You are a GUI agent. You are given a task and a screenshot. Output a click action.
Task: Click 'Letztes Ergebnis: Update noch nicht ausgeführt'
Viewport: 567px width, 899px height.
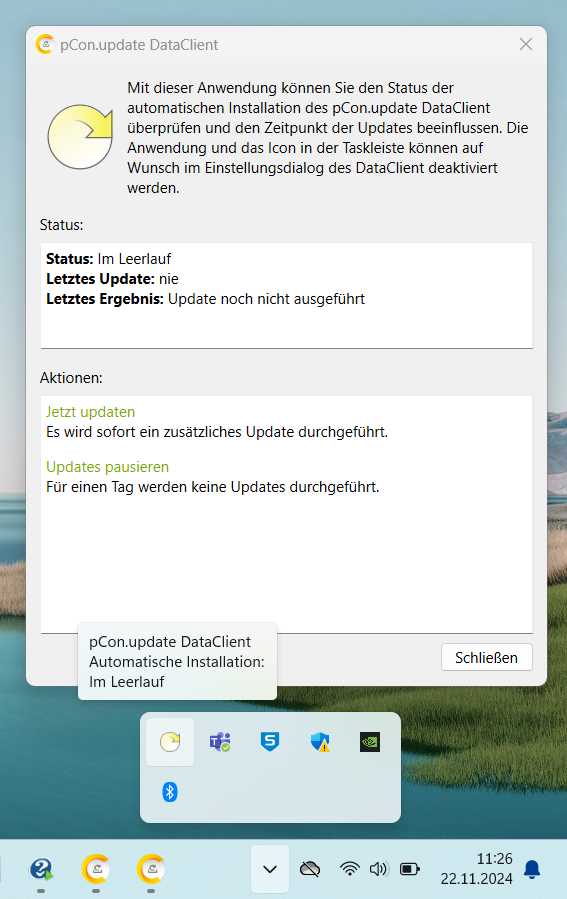(205, 299)
